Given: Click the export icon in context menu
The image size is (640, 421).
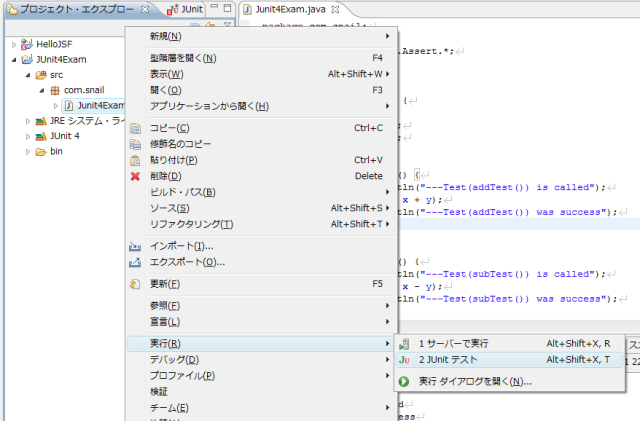Looking at the screenshot, I should [135, 262].
